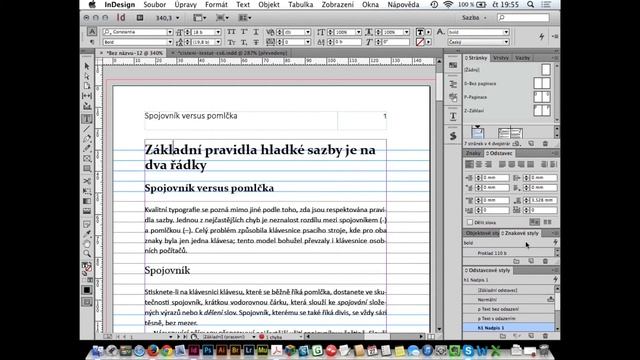Select the Scissors tool
This screenshot has height=360, width=640.
click(87, 181)
